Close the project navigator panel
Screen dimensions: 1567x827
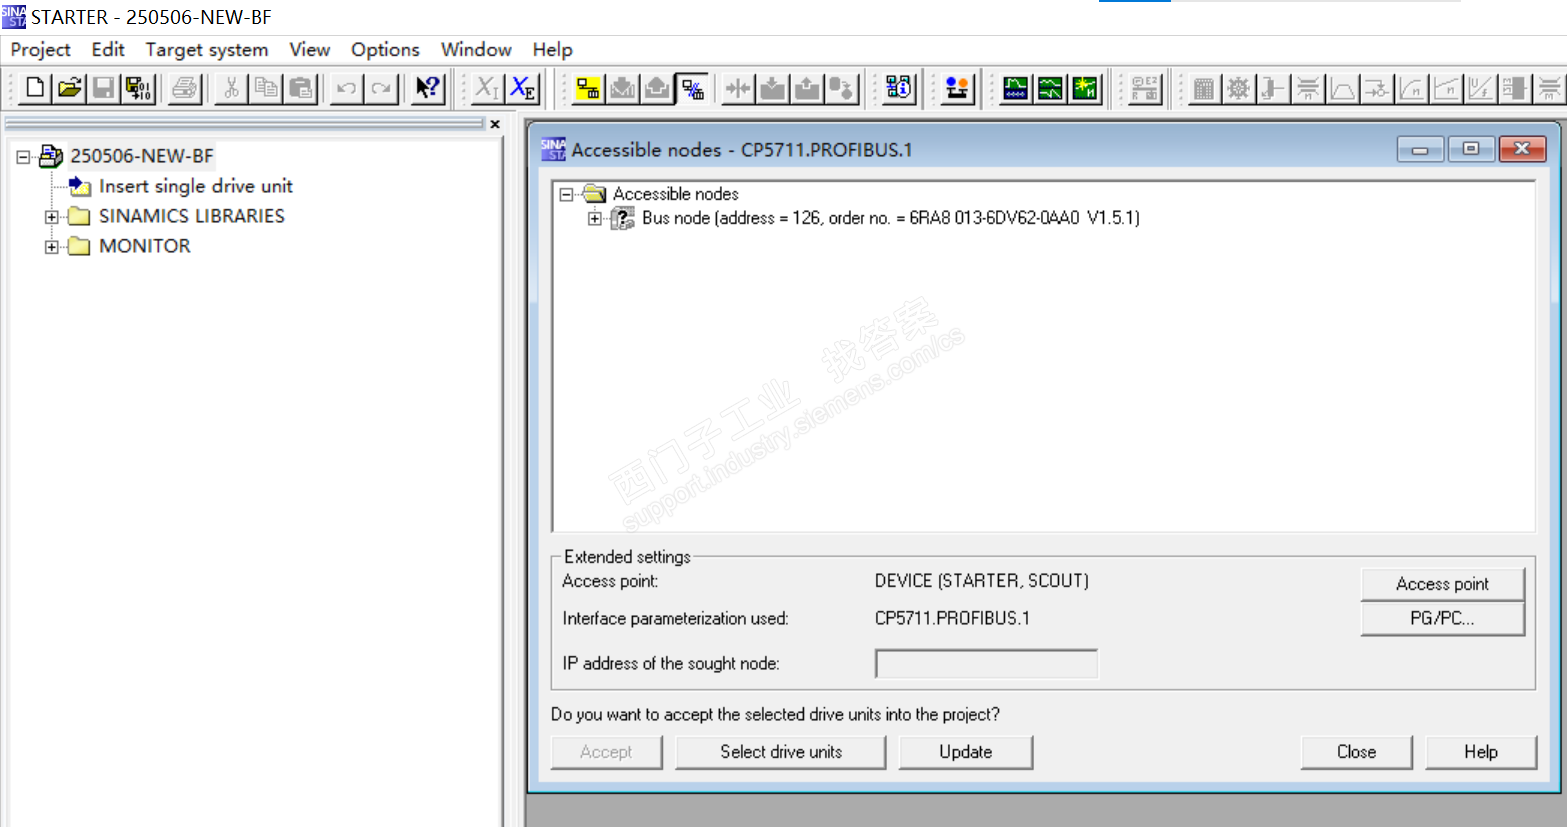(x=495, y=124)
